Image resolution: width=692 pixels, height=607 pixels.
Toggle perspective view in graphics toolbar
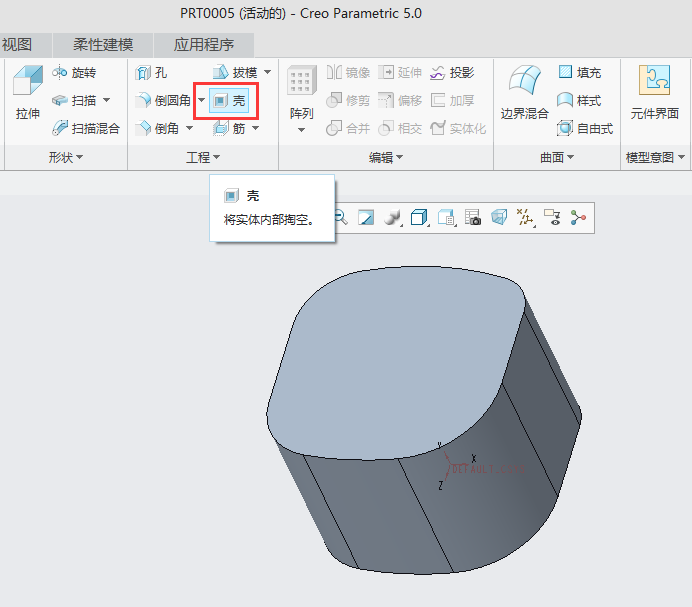499,218
